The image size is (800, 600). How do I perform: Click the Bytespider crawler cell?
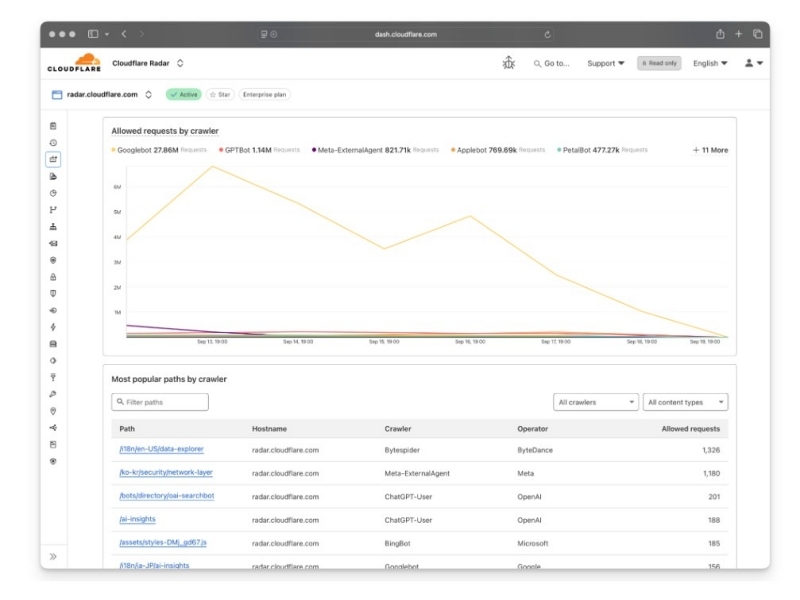pos(402,450)
